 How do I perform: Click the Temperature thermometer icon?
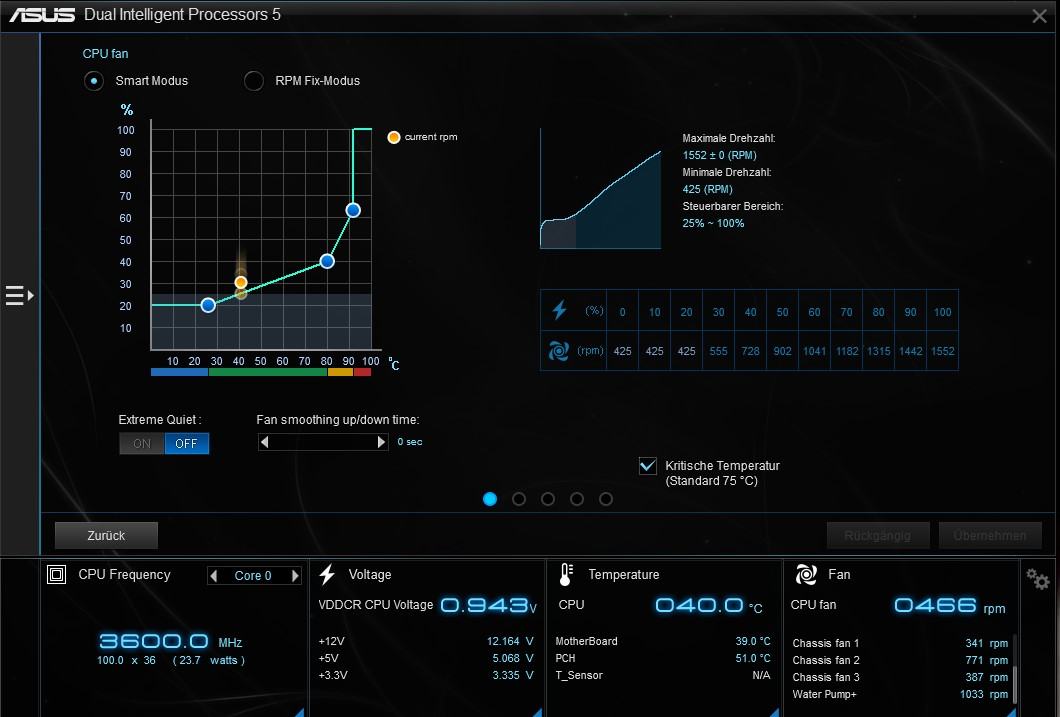pyautogui.click(x=567, y=574)
